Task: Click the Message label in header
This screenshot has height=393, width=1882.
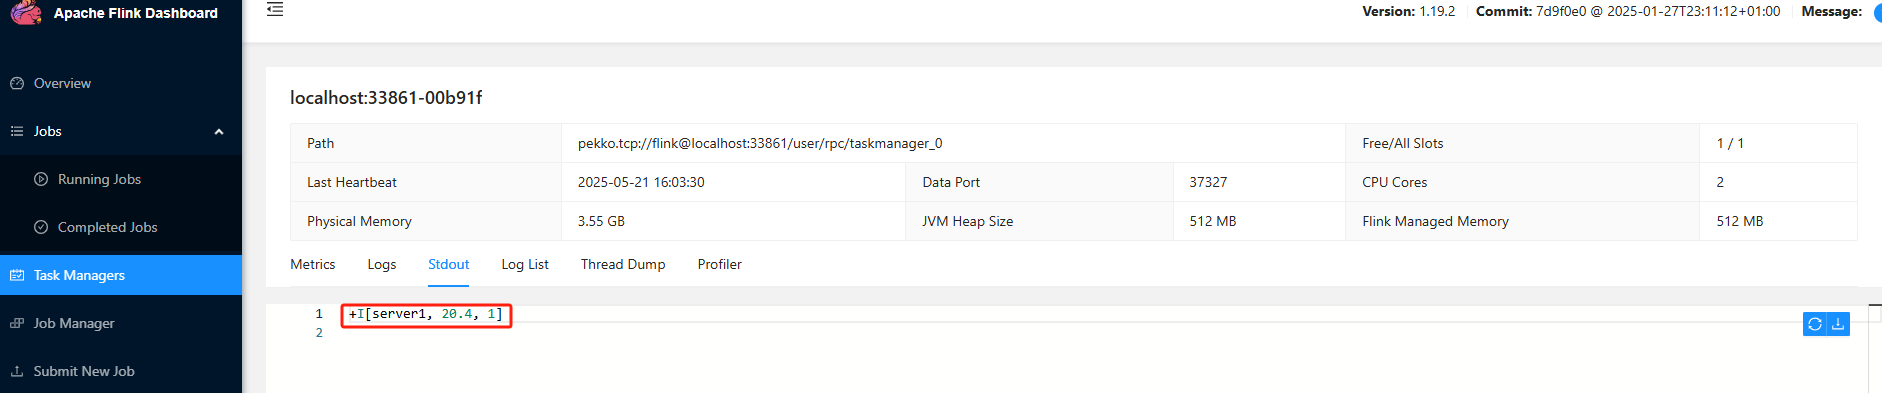Action: (1832, 11)
